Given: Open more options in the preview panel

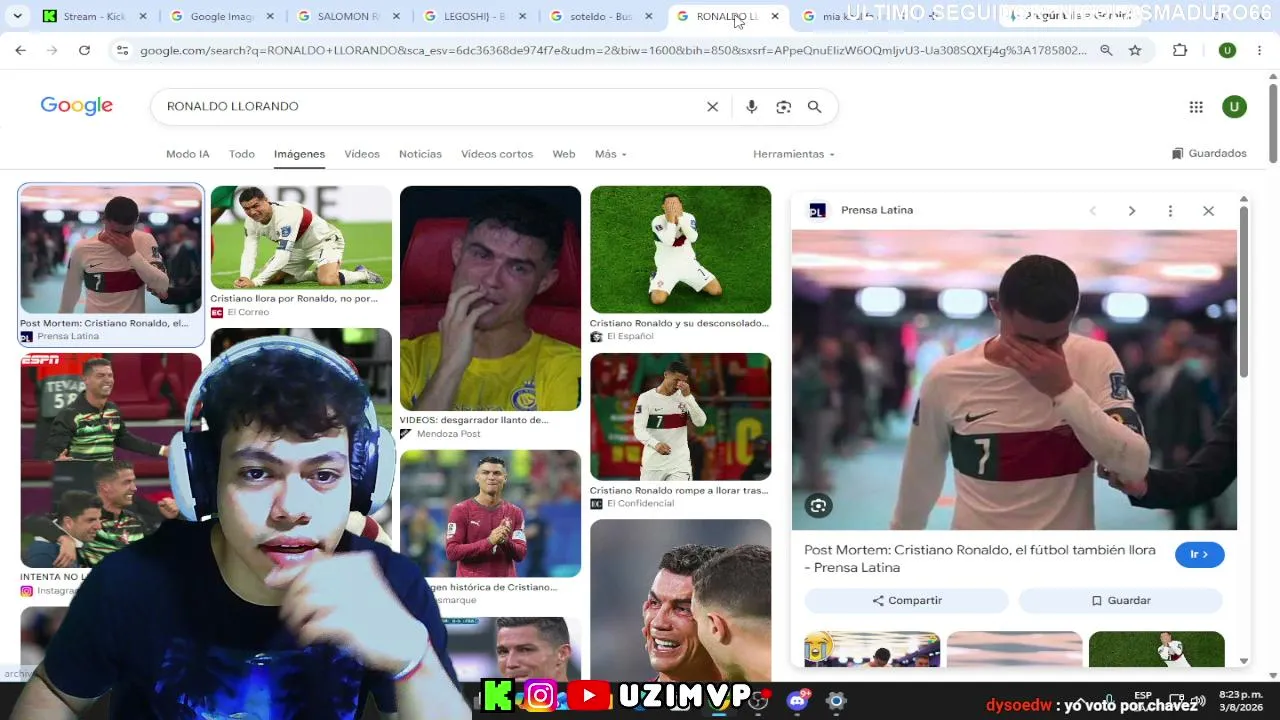Looking at the screenshot, I should point(1170,211).
